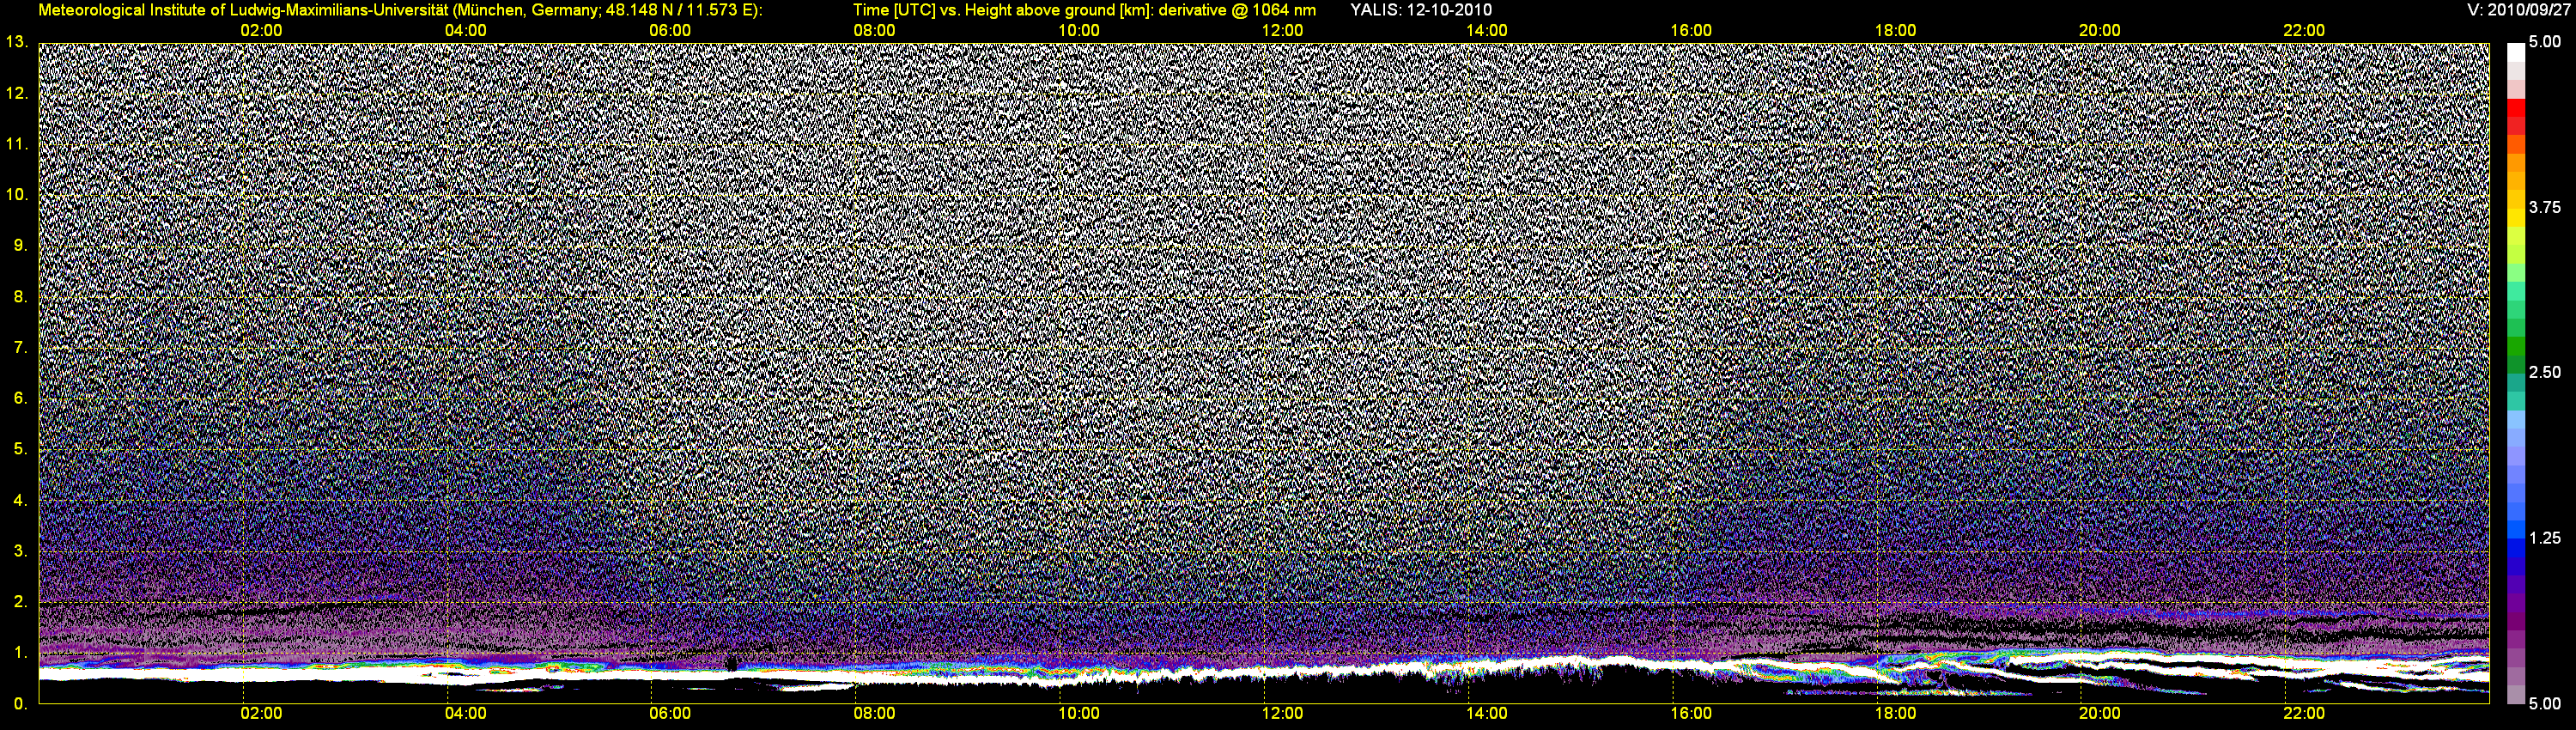Click the 13. km height axis label
This screenshot has width=2576, height=730.
17,42
